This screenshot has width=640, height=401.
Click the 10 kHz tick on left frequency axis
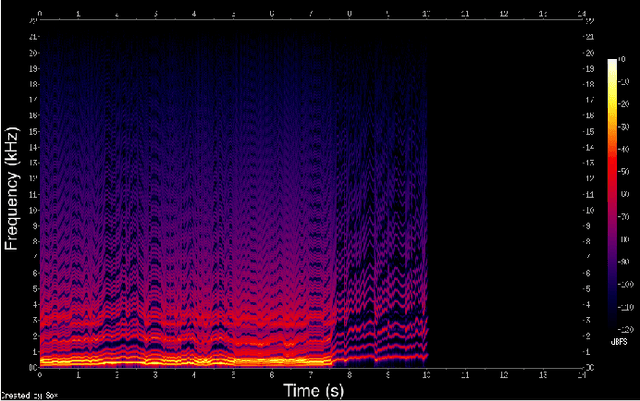33,210
